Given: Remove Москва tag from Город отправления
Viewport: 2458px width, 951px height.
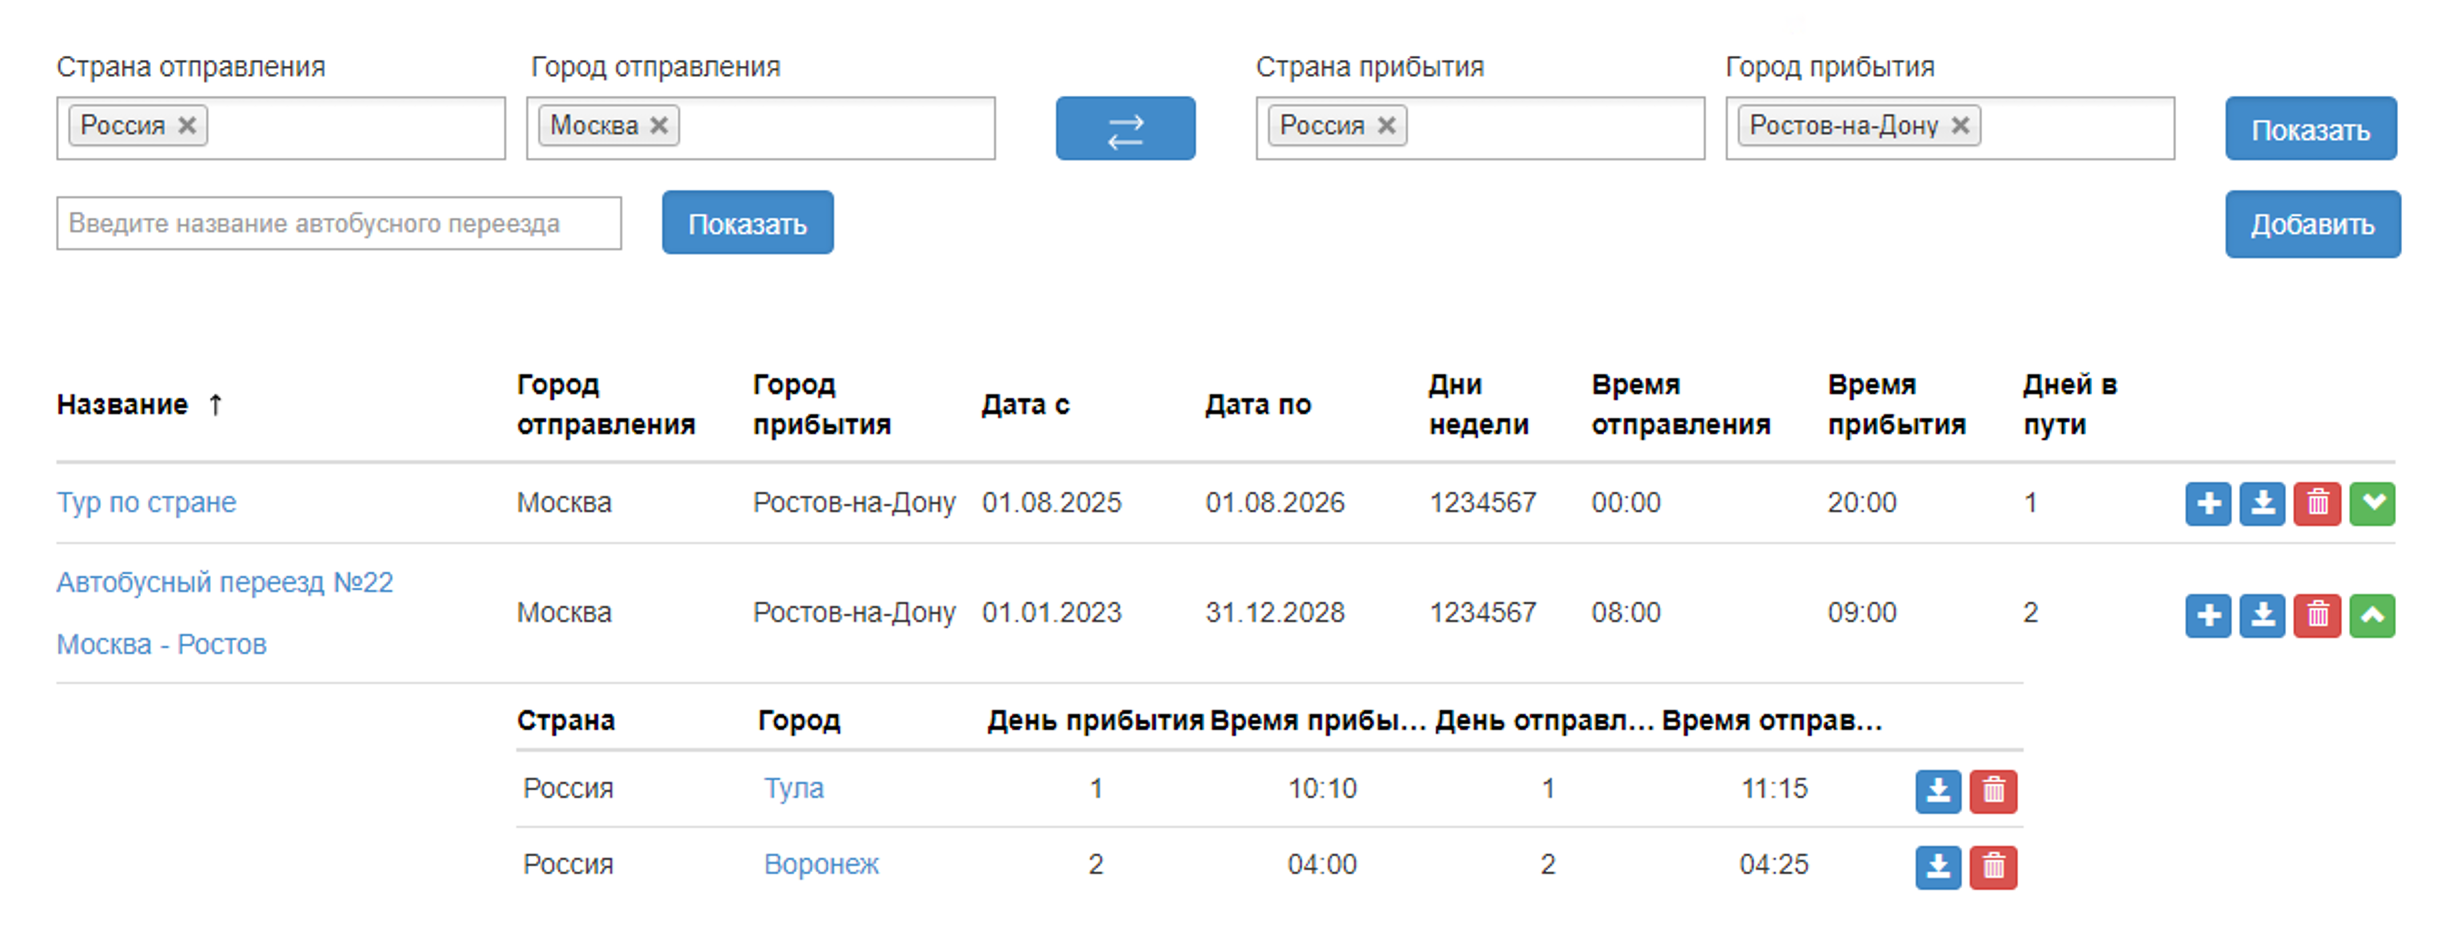Looking at the screenshot, I should point(659,126).
